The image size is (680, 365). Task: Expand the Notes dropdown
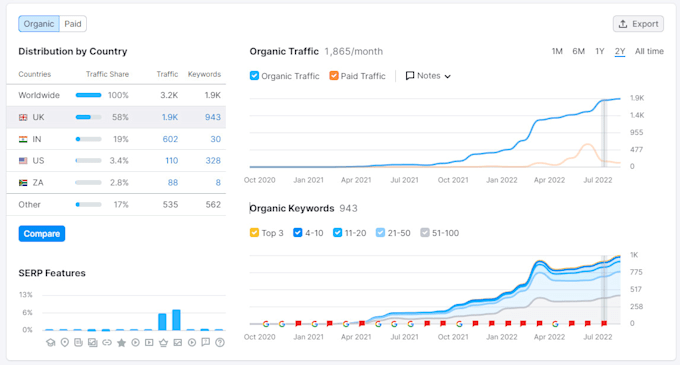(x=428, y=76)
